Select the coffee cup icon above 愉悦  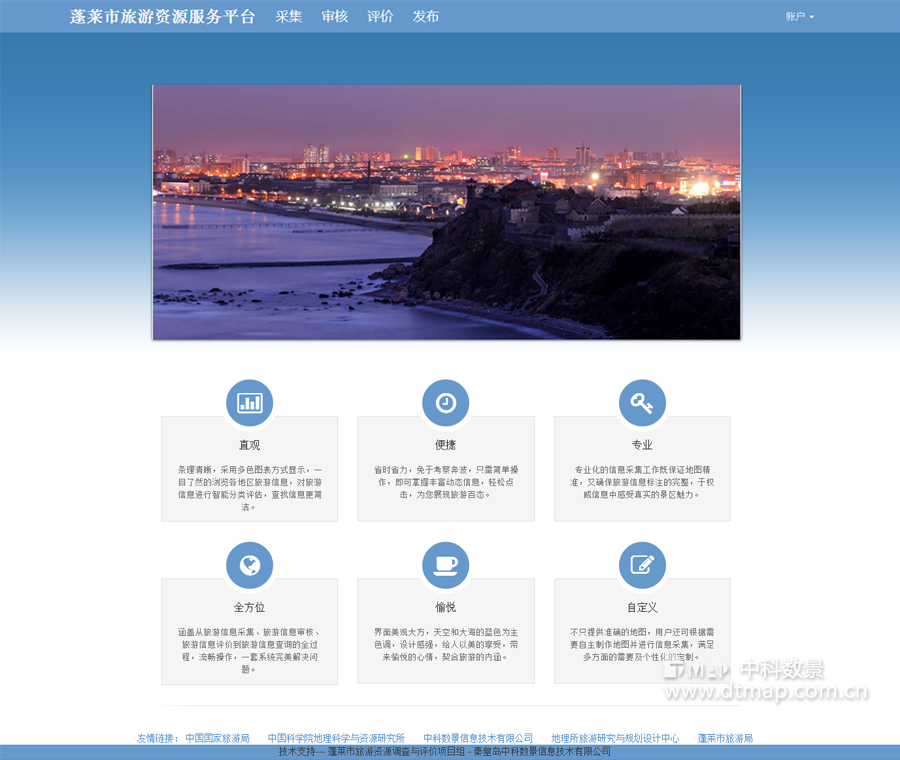click(x=446, y=565)
